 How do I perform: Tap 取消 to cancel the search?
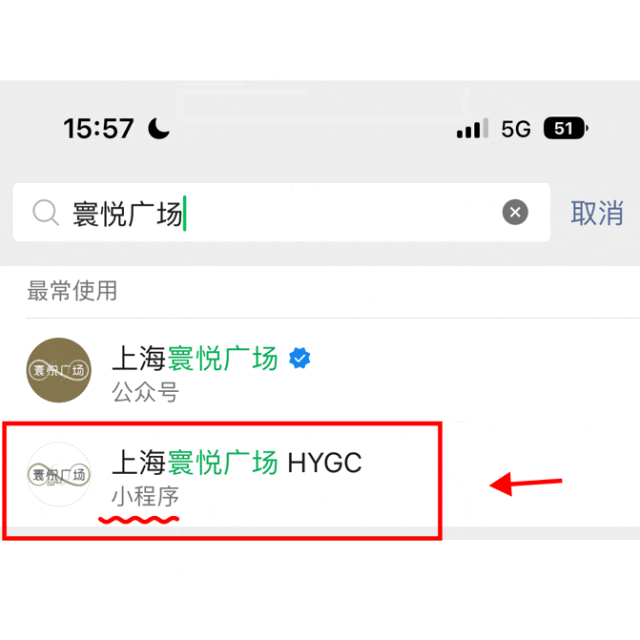pos(597,213)
